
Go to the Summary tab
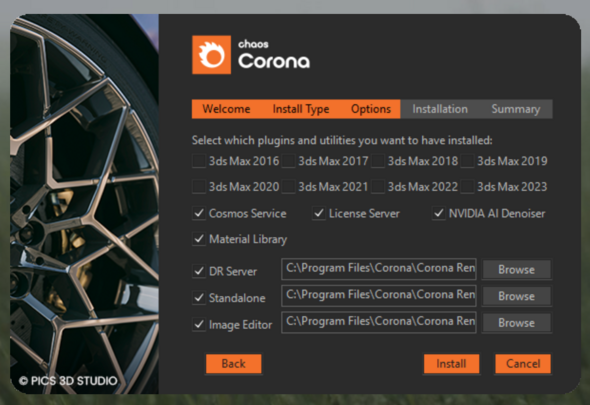point(515,109)
